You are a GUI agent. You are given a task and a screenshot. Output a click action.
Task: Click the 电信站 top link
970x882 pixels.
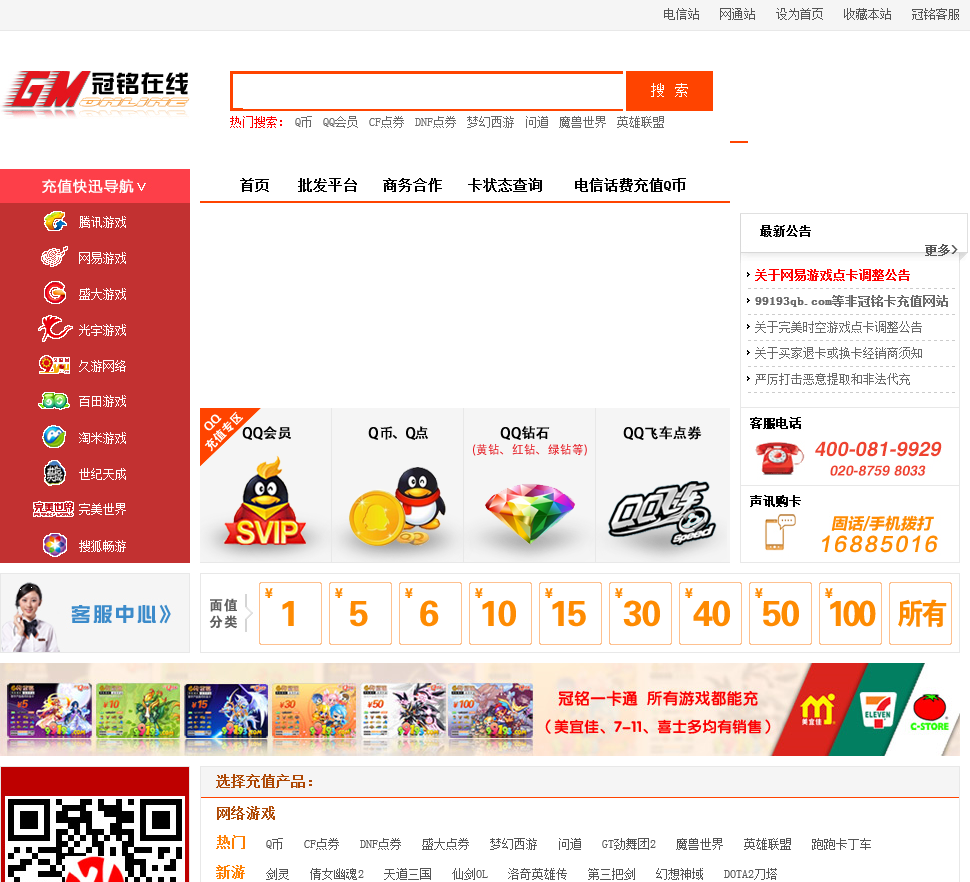[x=681, y=14]
